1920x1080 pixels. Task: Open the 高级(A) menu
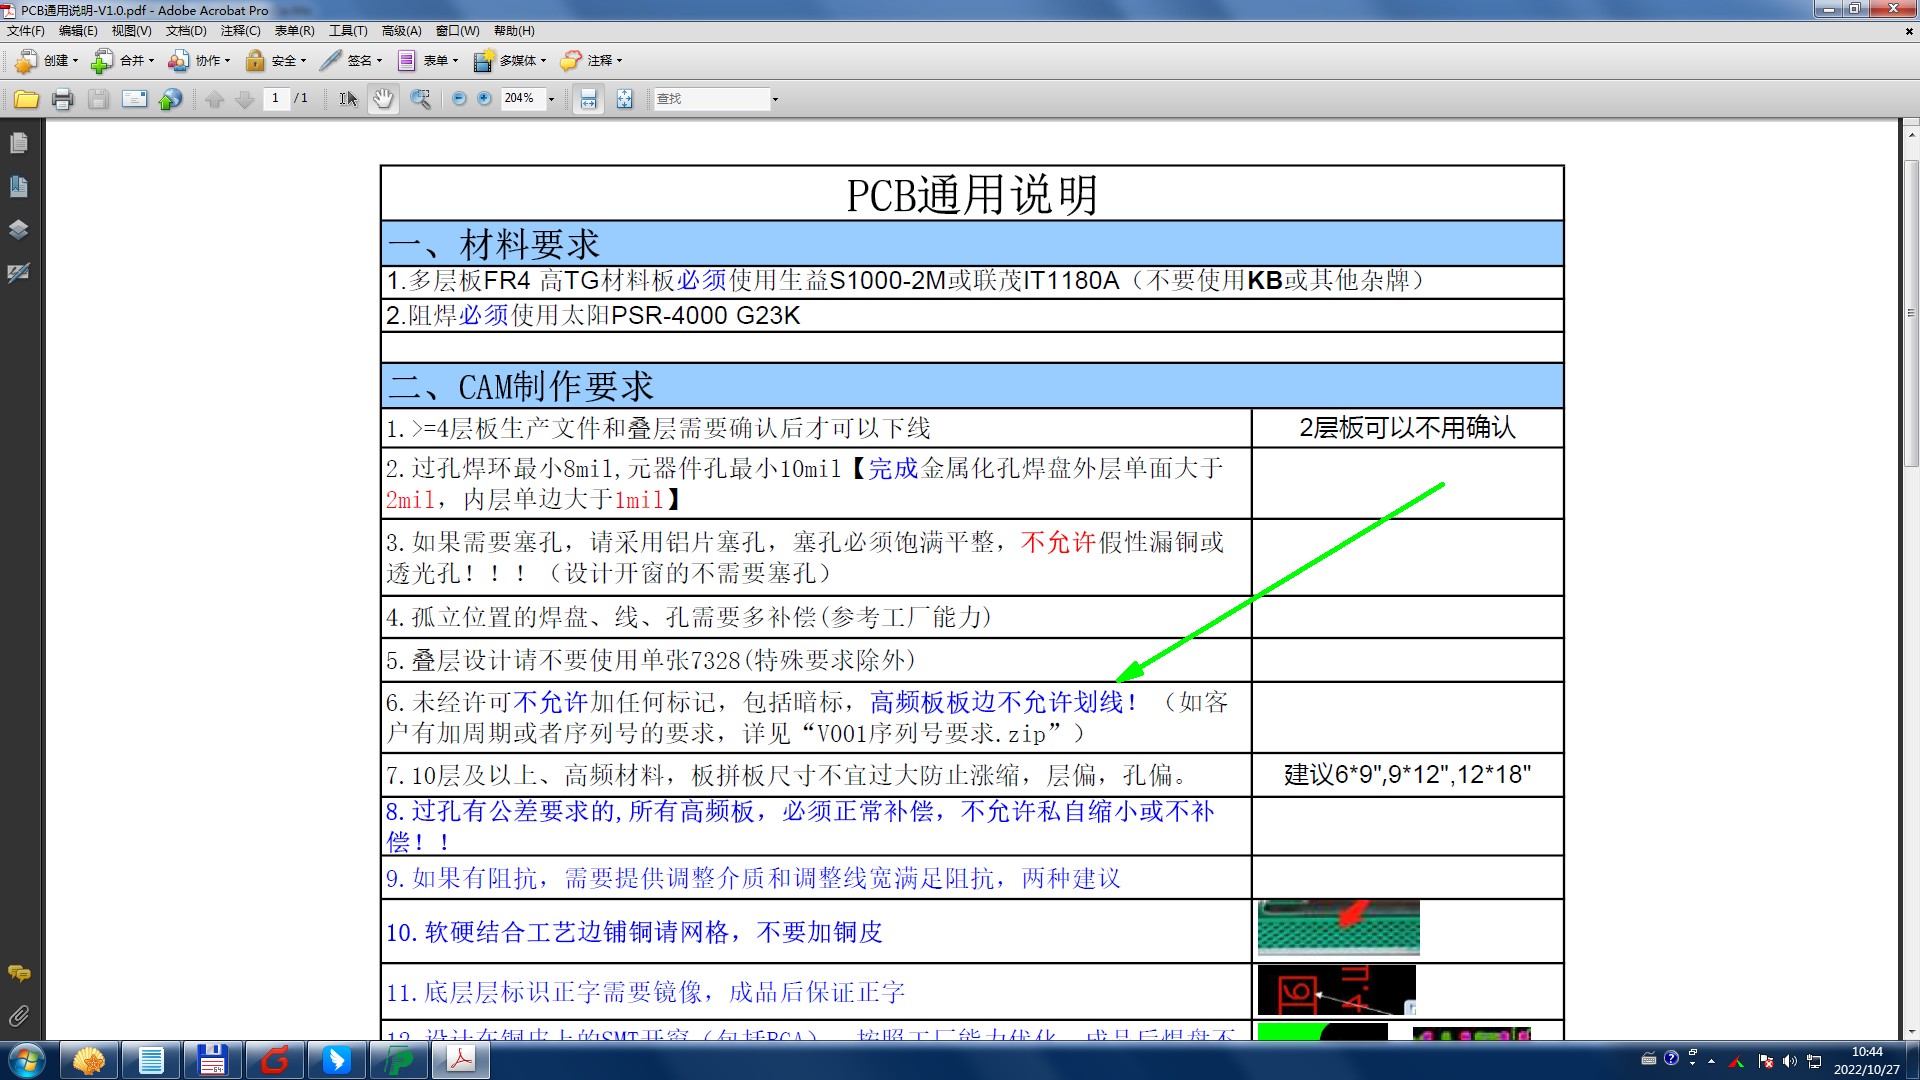pyautogui.click(x=401, y=31)
